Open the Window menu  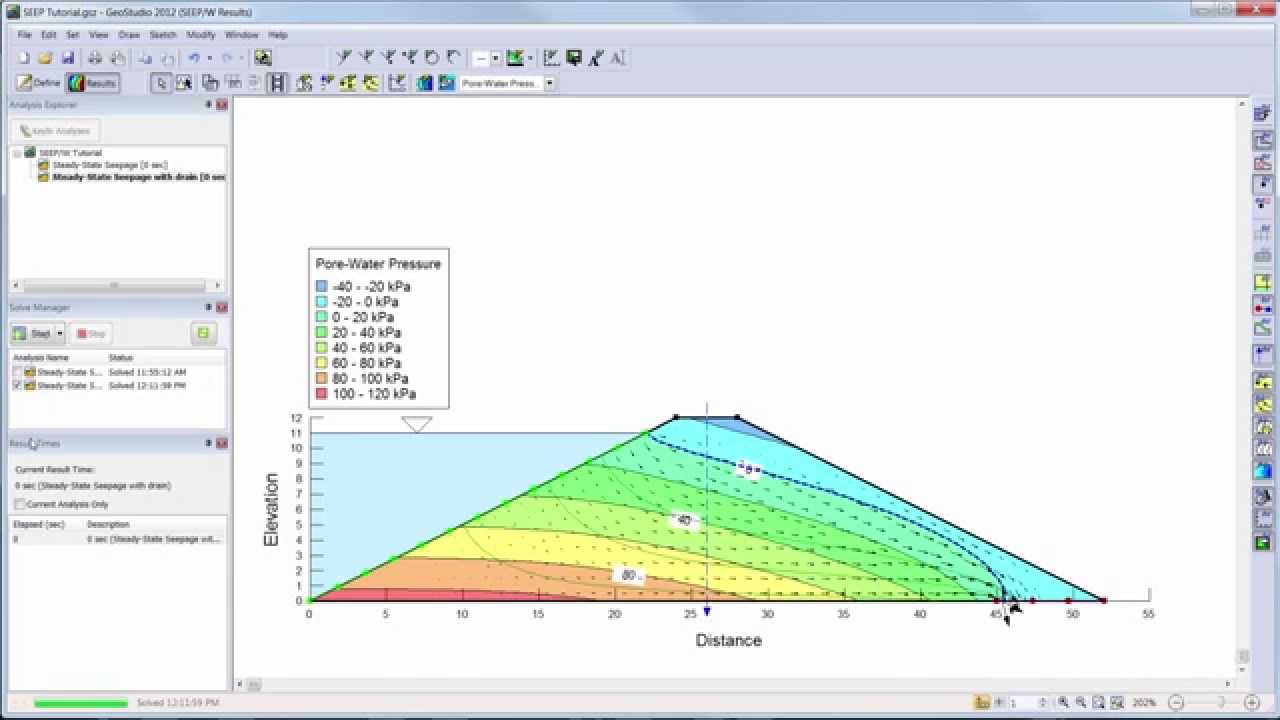coord(242,35)
